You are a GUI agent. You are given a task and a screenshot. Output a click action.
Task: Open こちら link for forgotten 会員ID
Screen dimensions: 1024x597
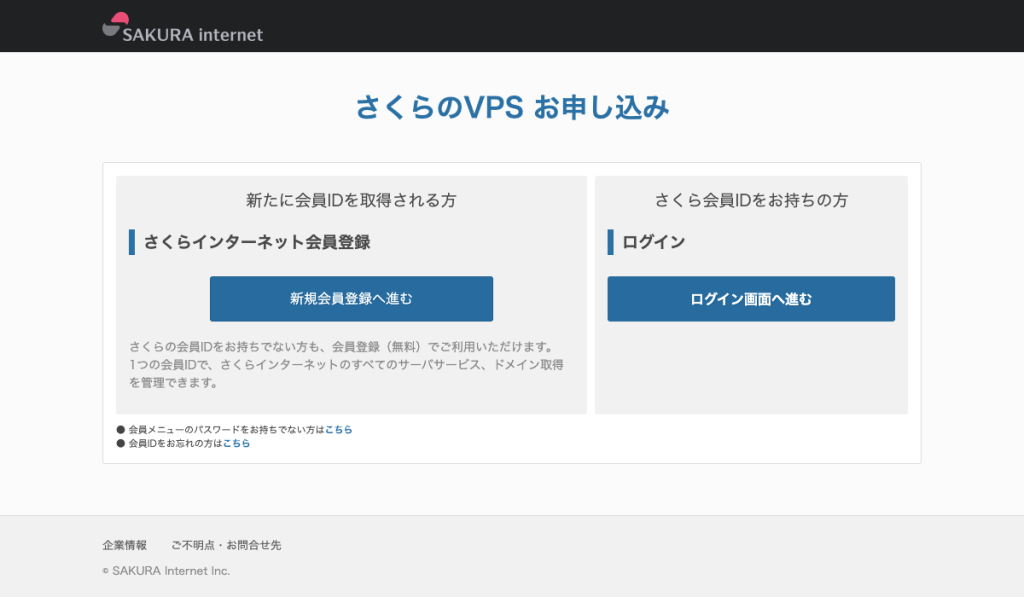(x=236, y=443)
